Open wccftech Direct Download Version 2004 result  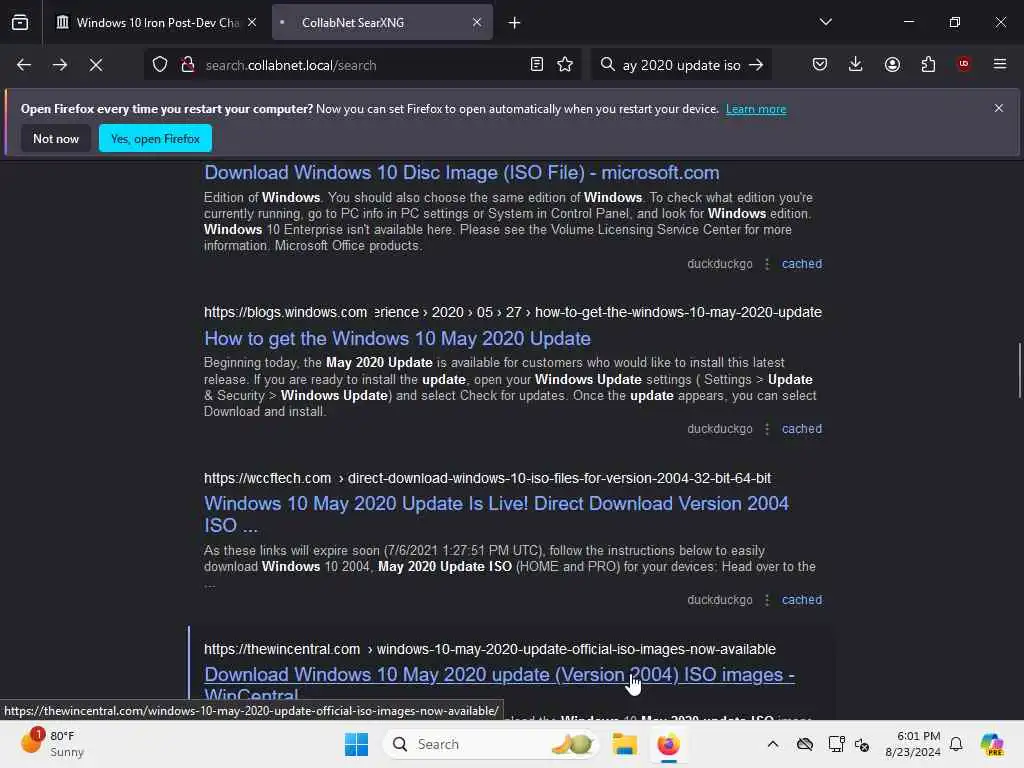click(496, 515)
